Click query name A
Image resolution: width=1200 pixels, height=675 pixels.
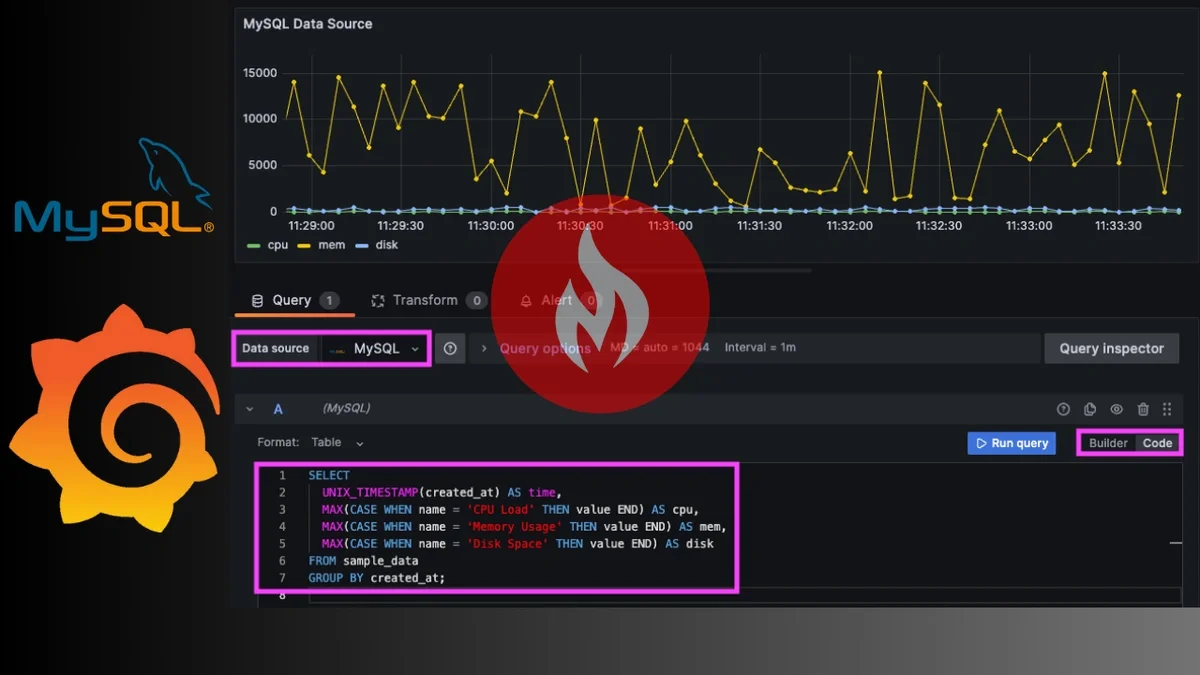coord(278,409)
